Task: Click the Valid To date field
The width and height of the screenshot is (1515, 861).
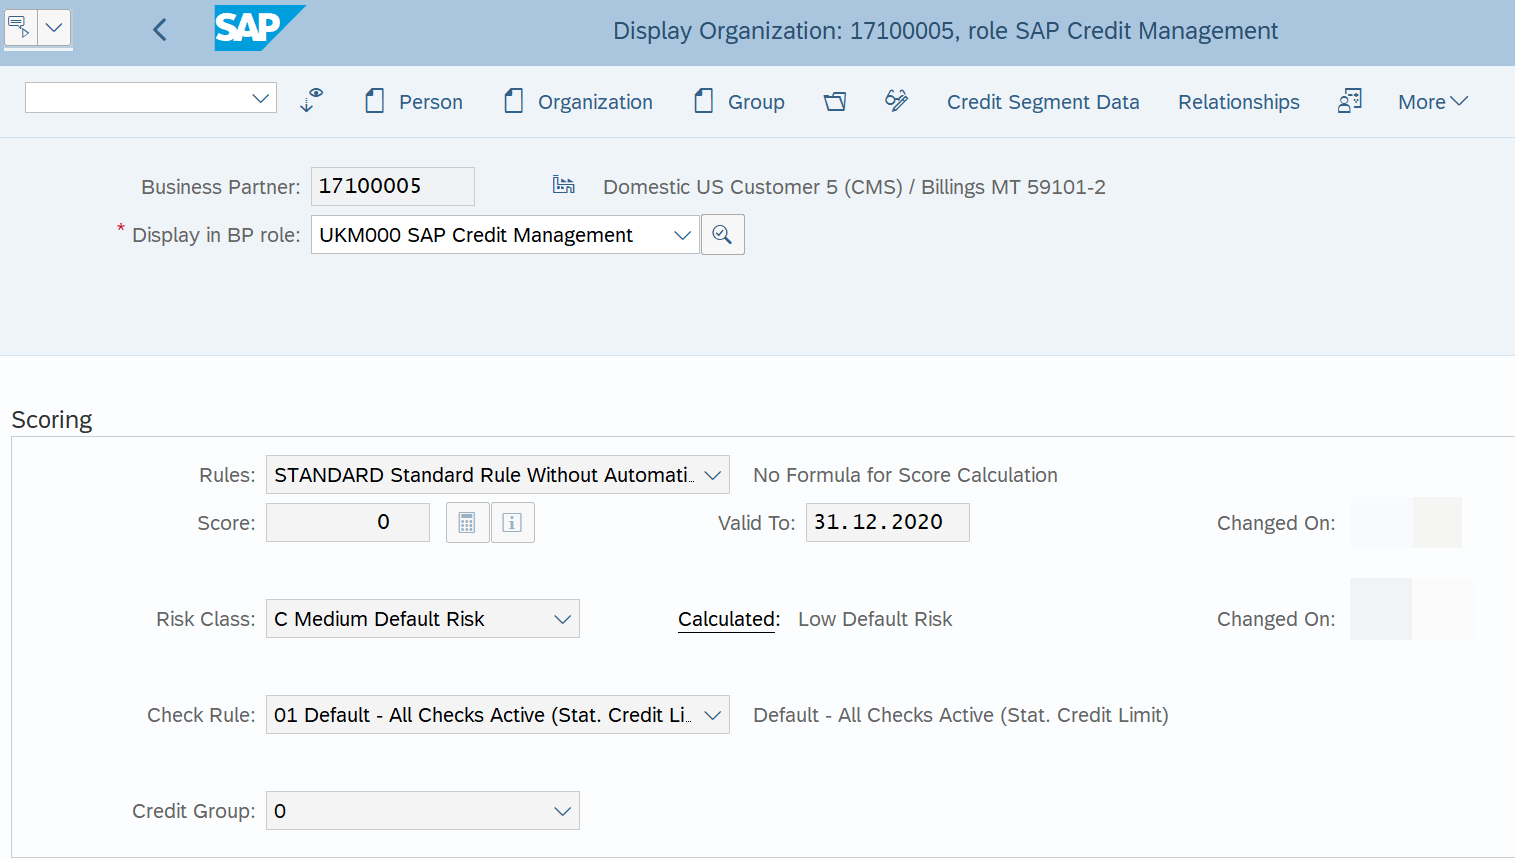Action: [x=886, y=523]
